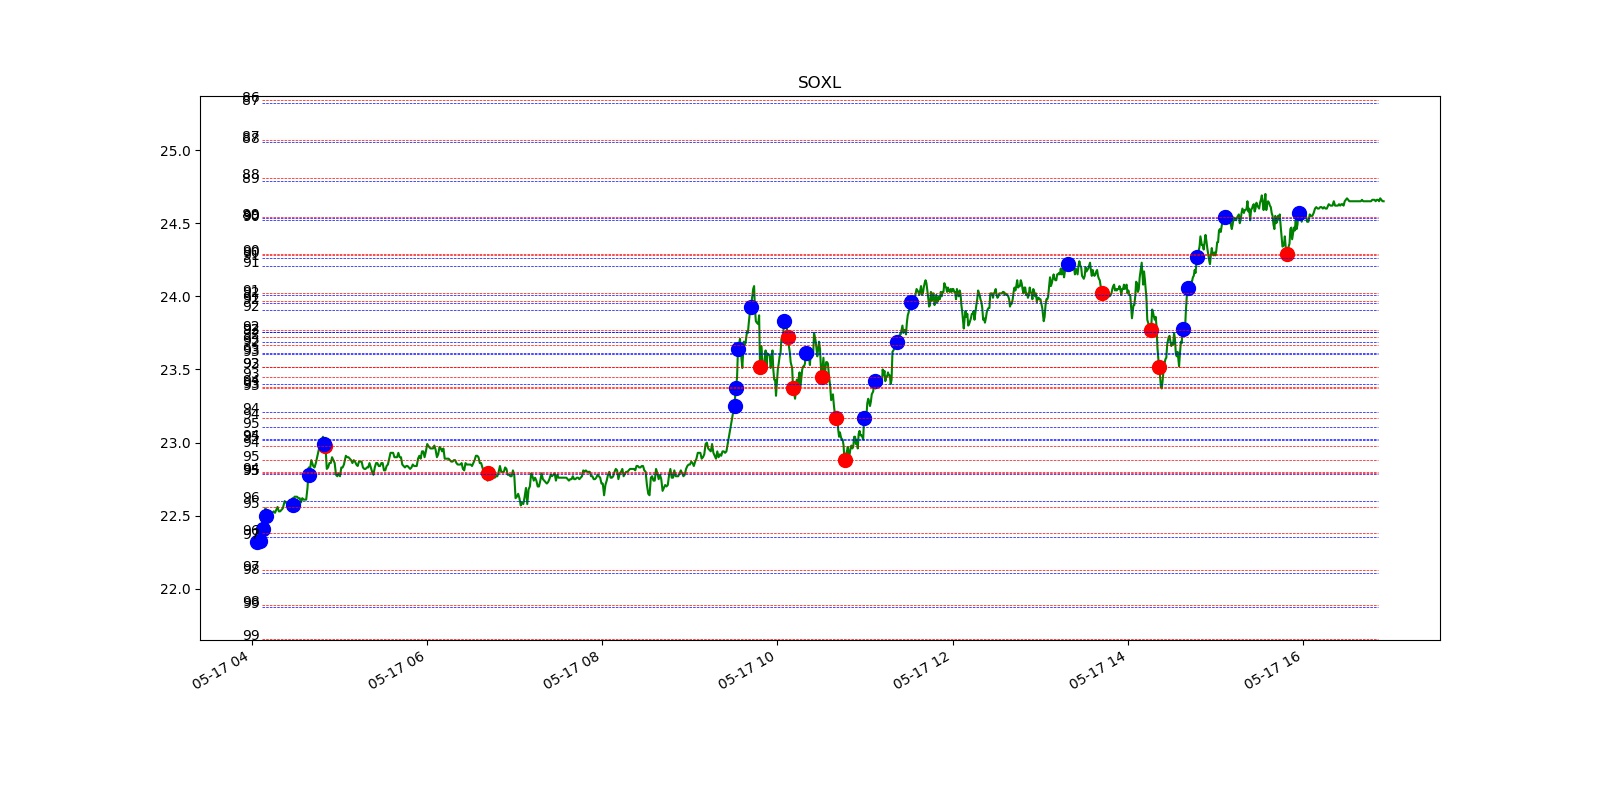Select the 23.0 y-axis tick label
This screenshot has height=800, width=1600.
tap(175, 443)
